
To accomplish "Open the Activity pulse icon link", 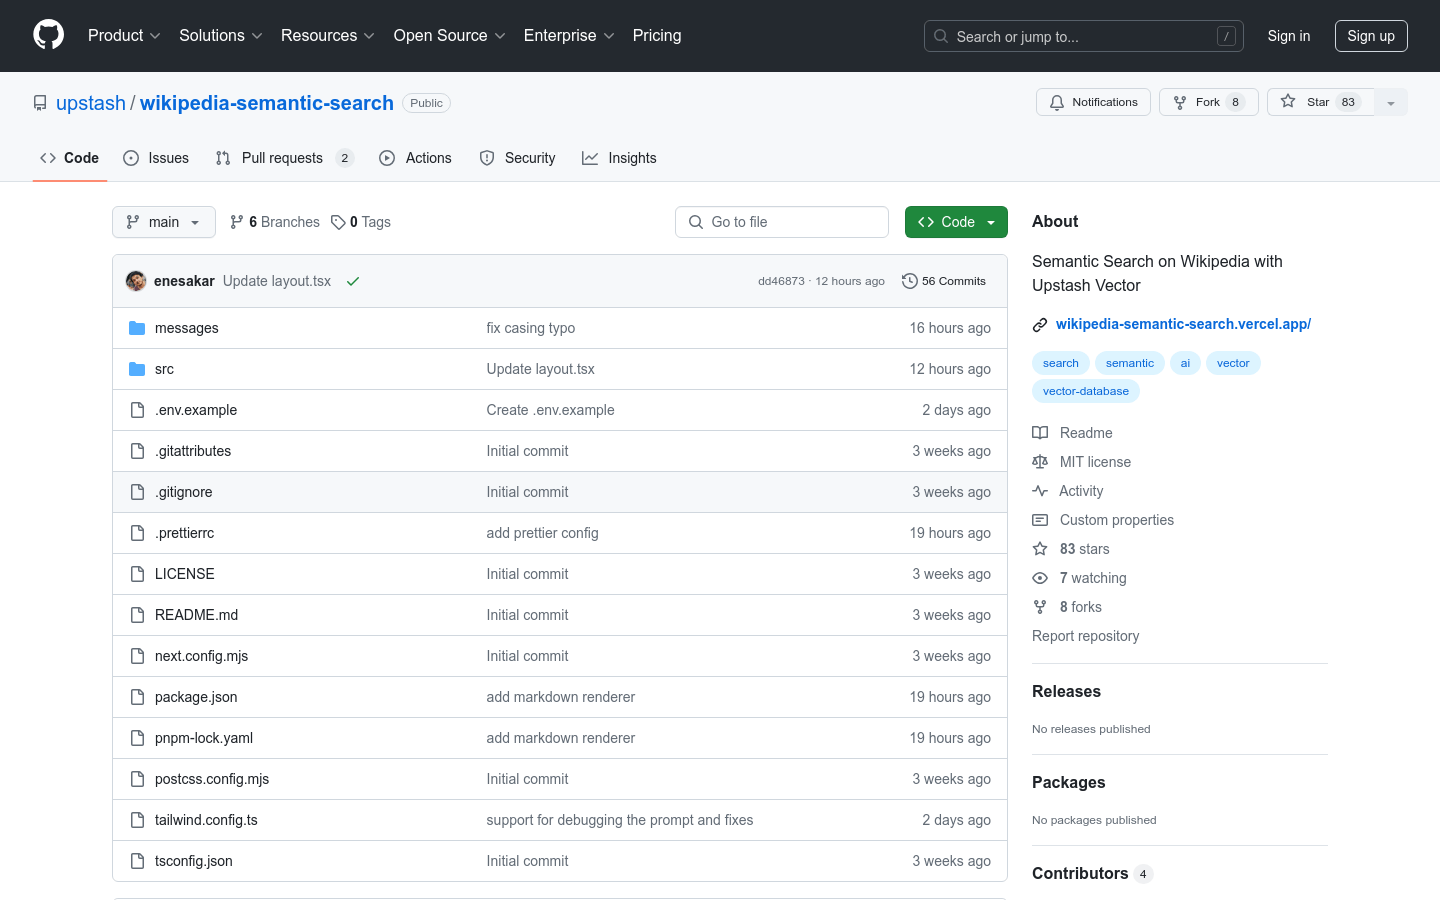I will click(x=1040, y=491).
